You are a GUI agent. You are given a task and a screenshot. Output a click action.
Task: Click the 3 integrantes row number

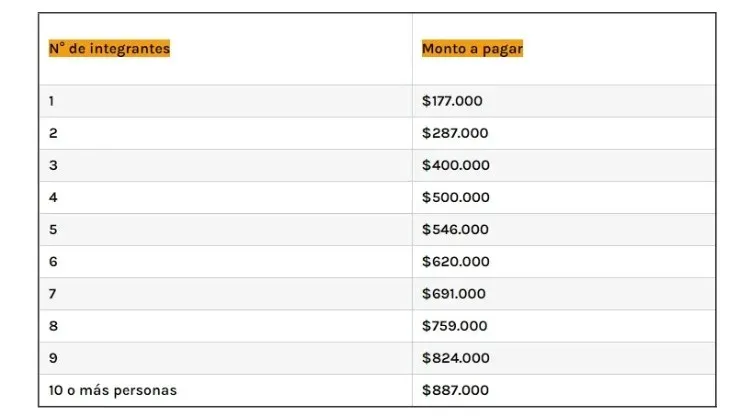tap(53, 165)
